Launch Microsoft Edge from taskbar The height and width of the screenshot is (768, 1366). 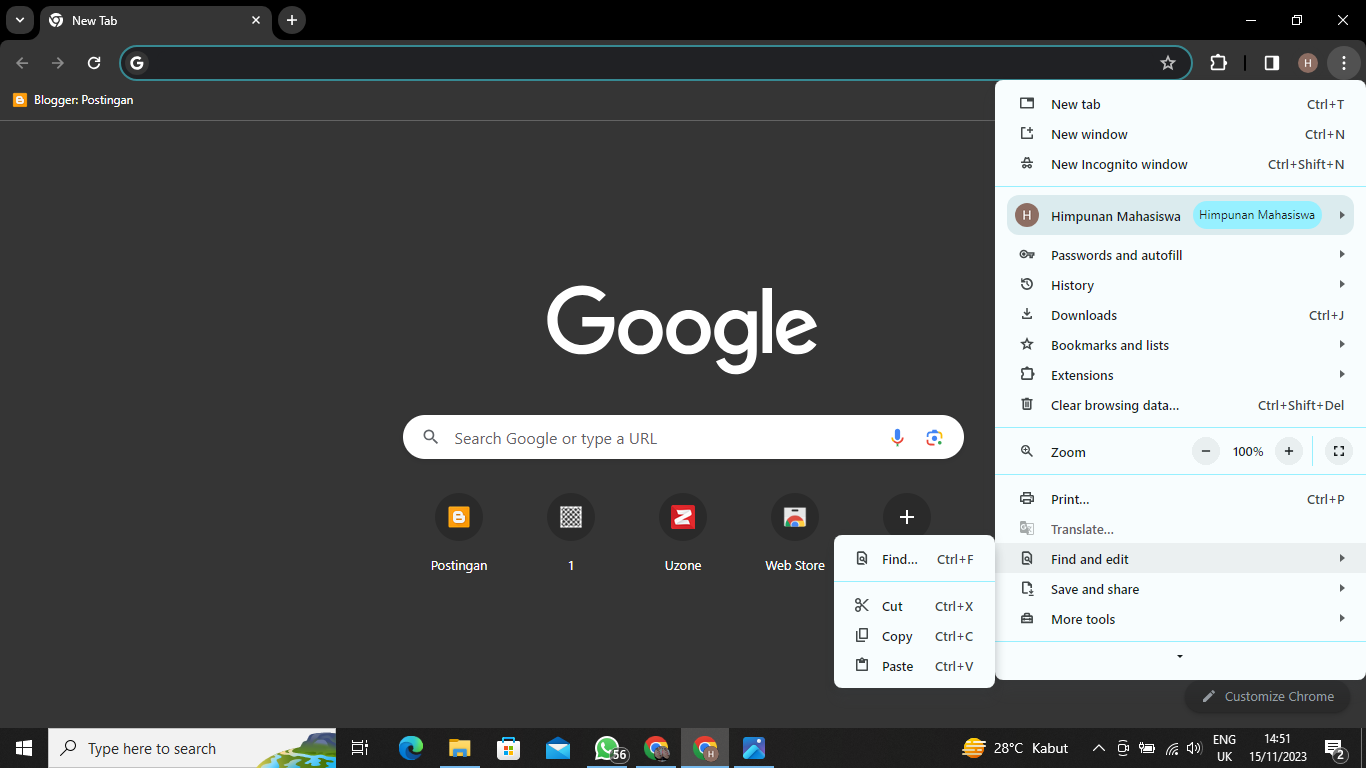click(x=411, y=748)
